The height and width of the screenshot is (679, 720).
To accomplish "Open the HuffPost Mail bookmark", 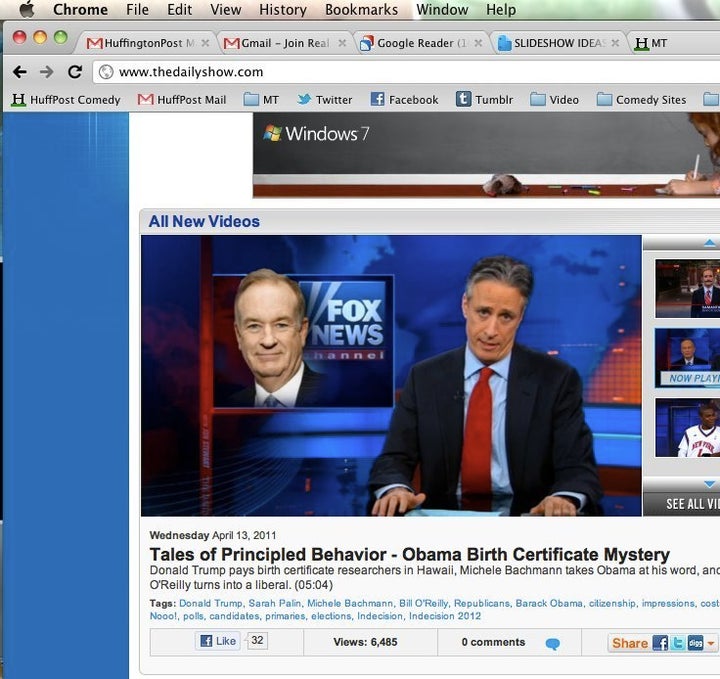I will pos(182,100).
